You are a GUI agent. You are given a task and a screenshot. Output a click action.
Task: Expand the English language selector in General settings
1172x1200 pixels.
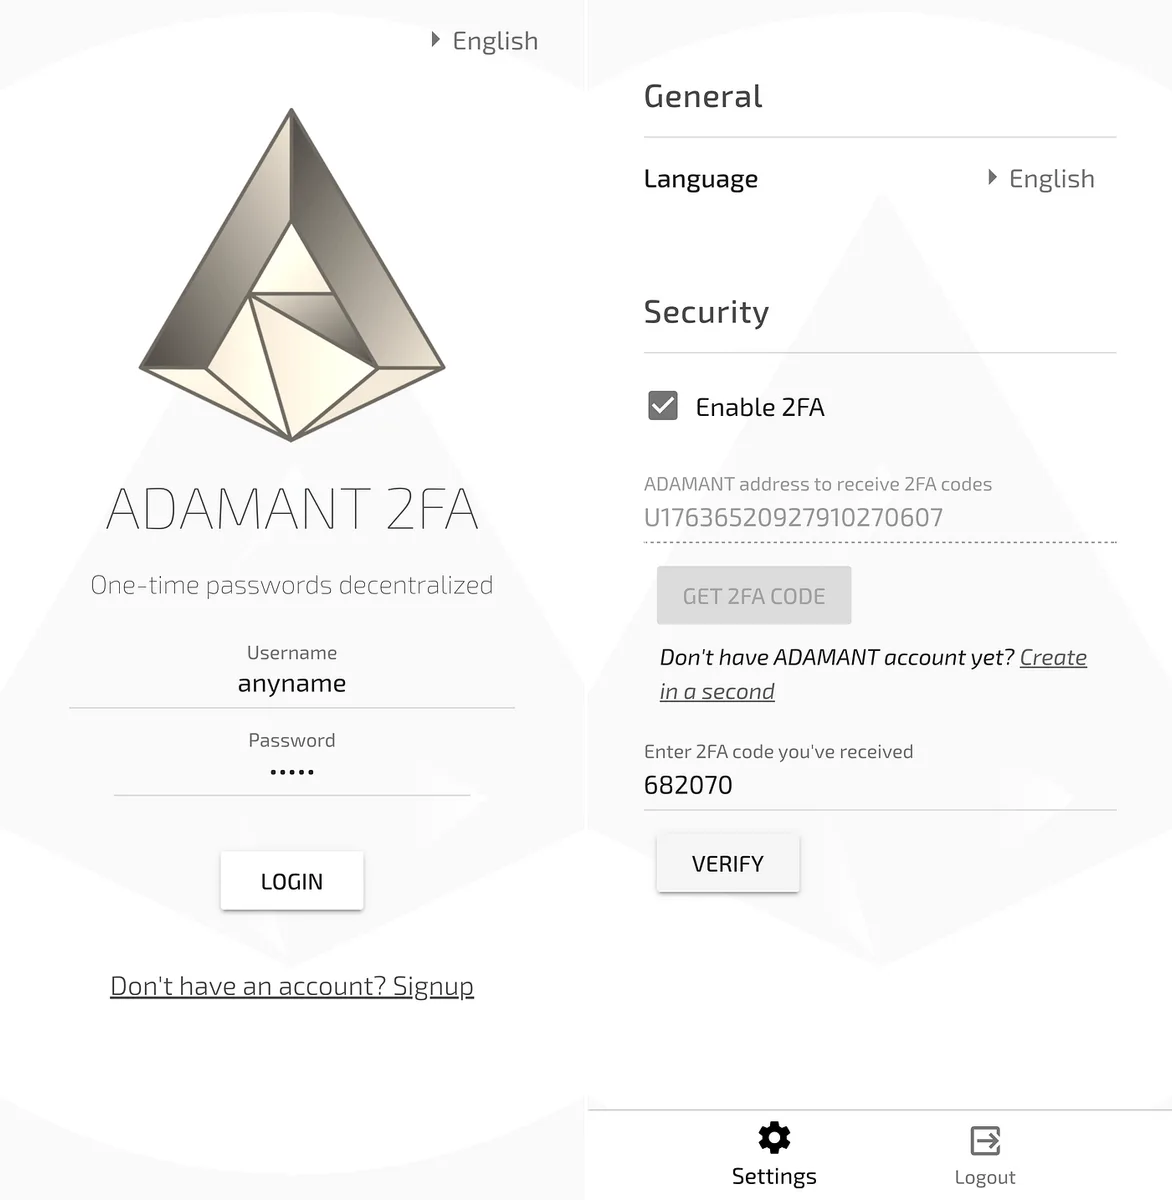coord(1041,179)
